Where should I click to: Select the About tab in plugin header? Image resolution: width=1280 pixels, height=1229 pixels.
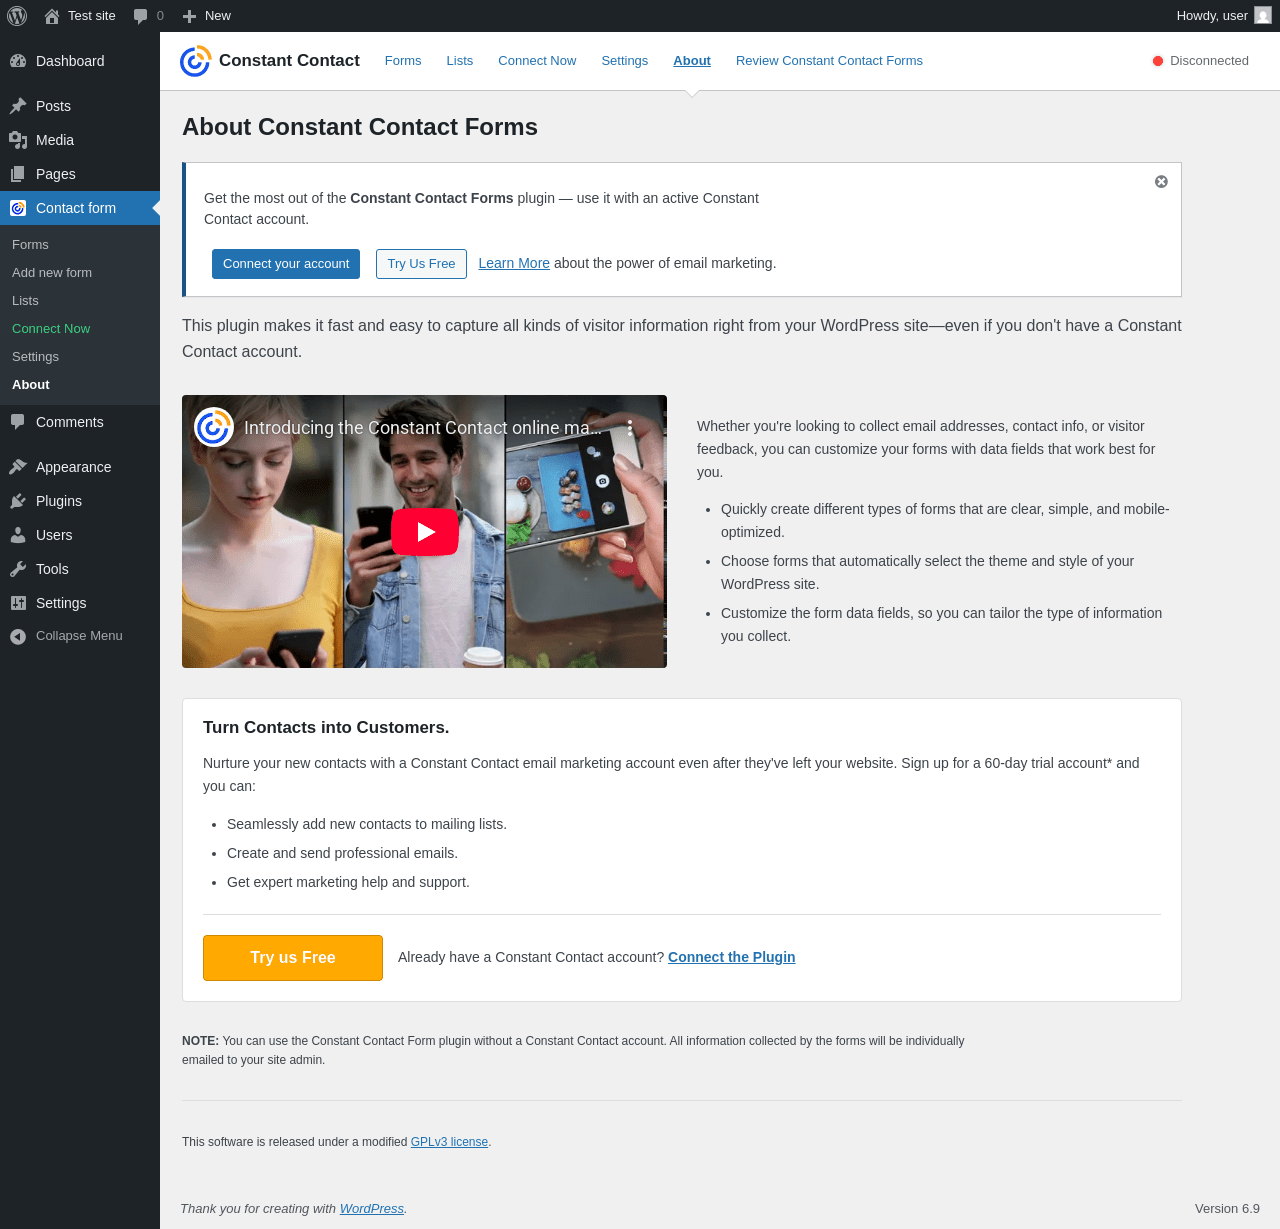tap(692, 61)
